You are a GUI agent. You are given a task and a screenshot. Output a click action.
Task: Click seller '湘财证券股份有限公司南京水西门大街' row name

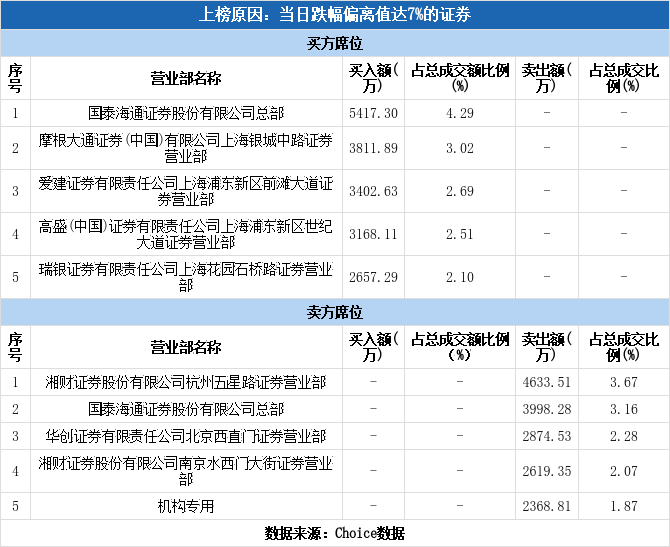[186, 471]
